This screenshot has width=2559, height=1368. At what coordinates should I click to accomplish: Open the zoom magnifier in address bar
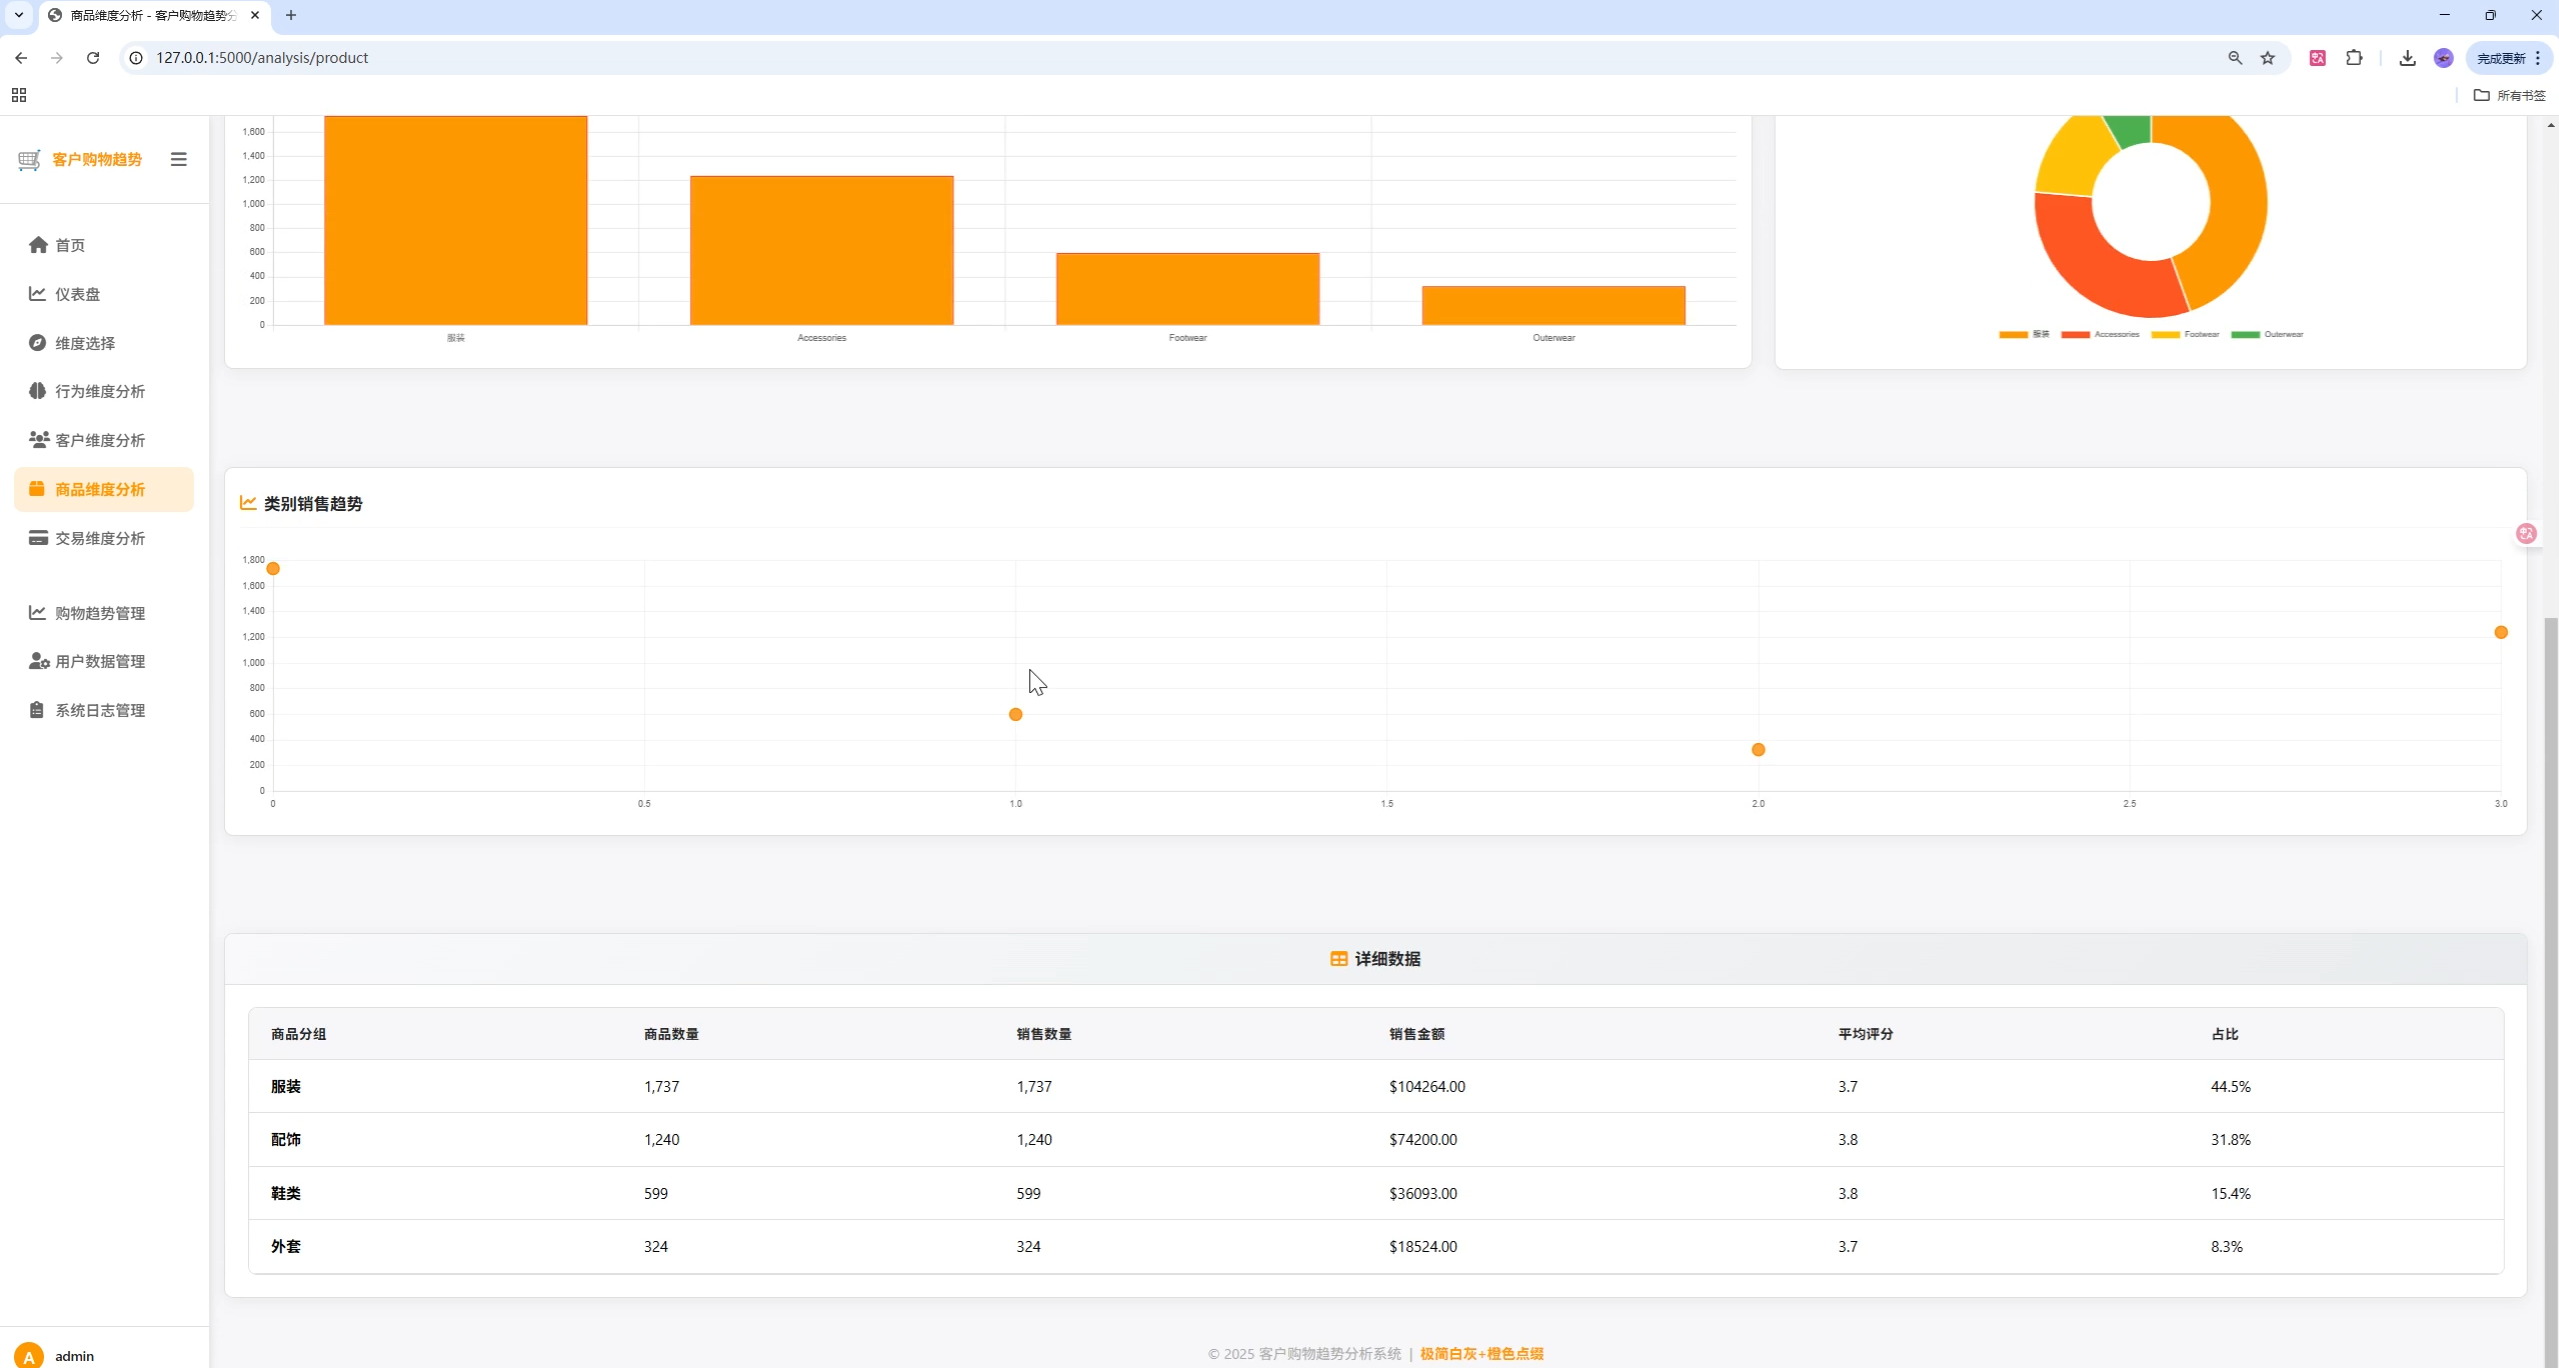[x=2235, y=58]
